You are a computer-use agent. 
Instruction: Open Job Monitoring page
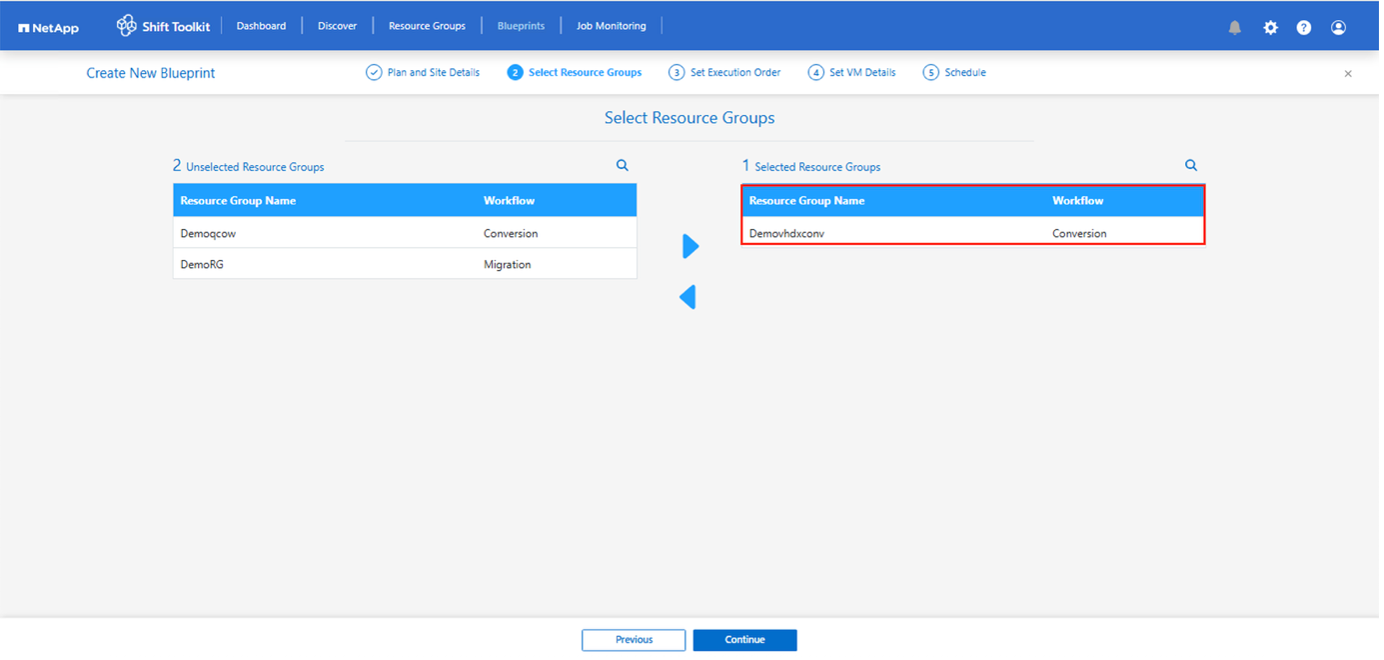pos(611,26)
